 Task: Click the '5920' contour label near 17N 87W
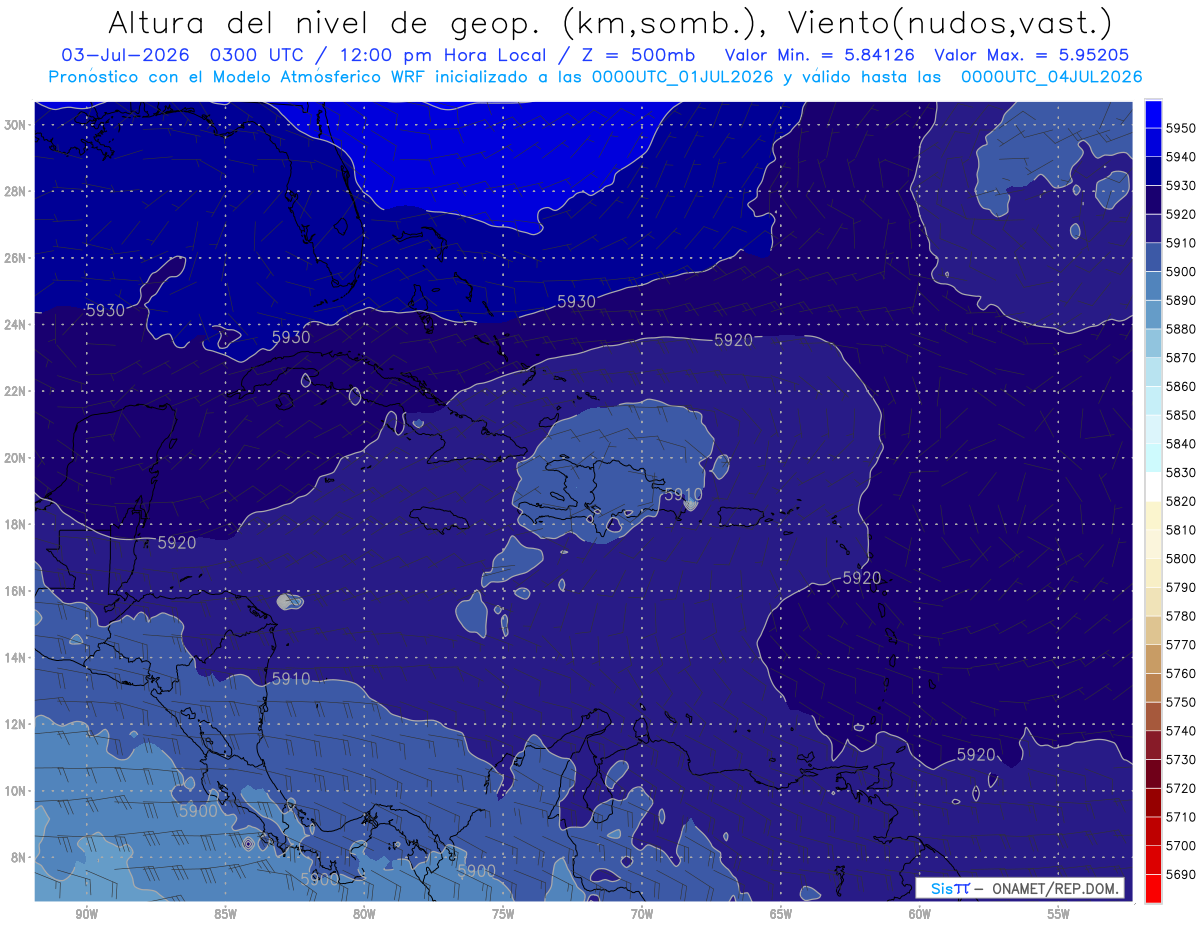(177, 543)
